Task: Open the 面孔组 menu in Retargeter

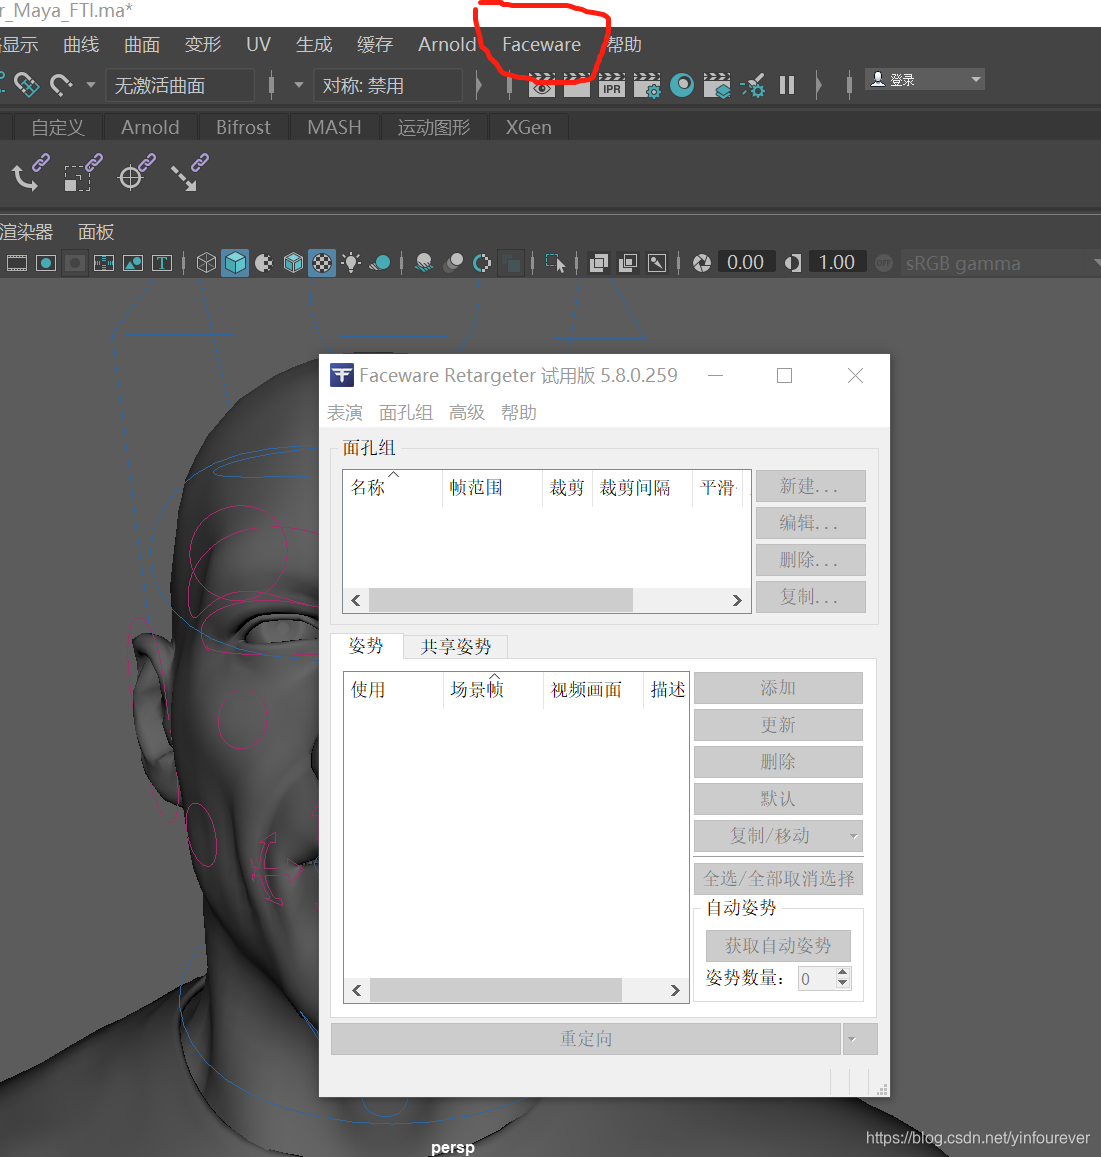Action: 405,412
